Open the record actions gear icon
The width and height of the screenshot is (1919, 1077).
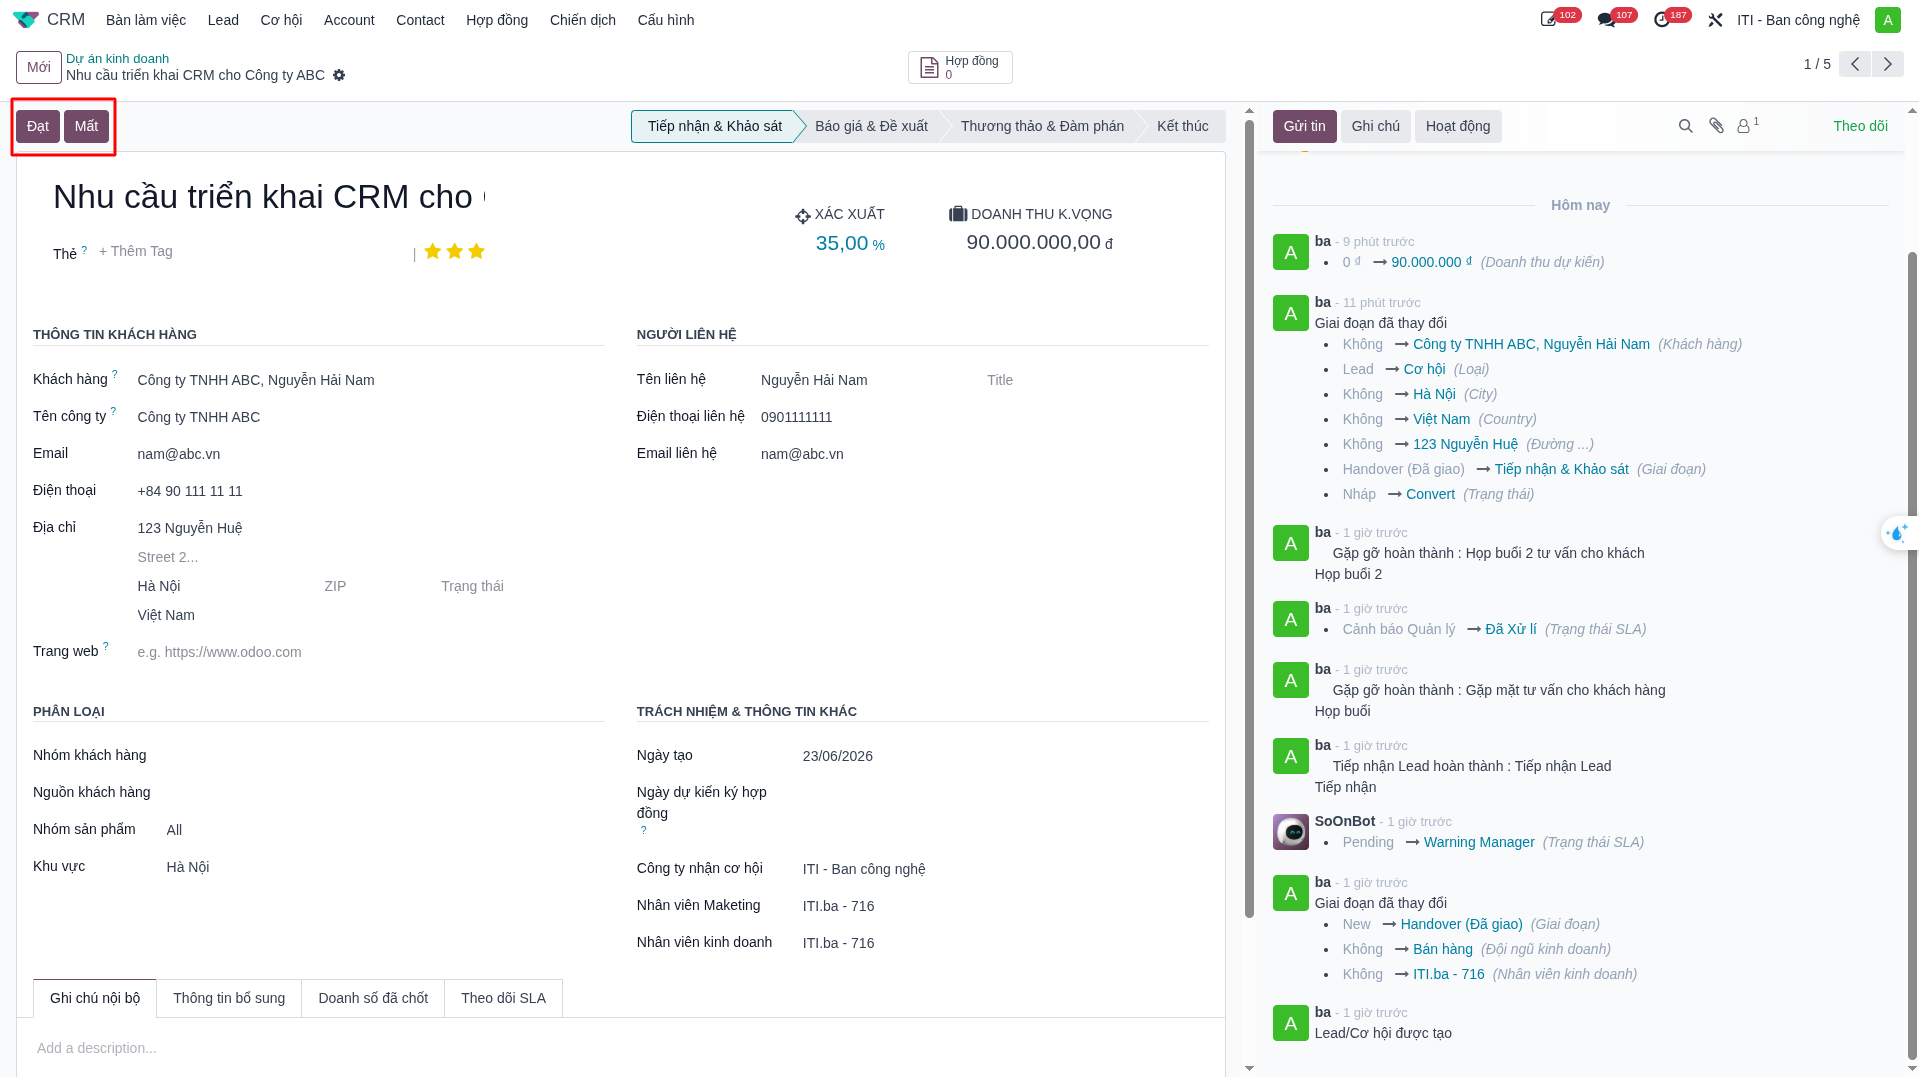[x=339, y=75]
